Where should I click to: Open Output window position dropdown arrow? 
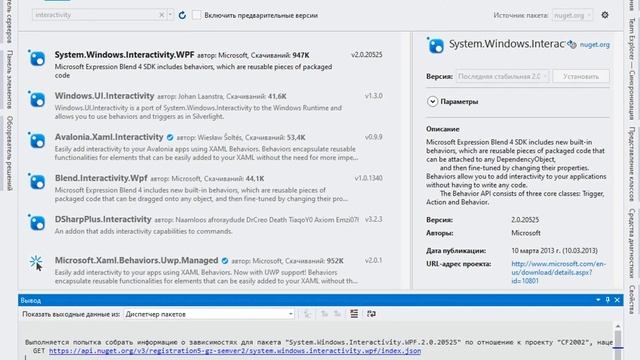point(598,300)
